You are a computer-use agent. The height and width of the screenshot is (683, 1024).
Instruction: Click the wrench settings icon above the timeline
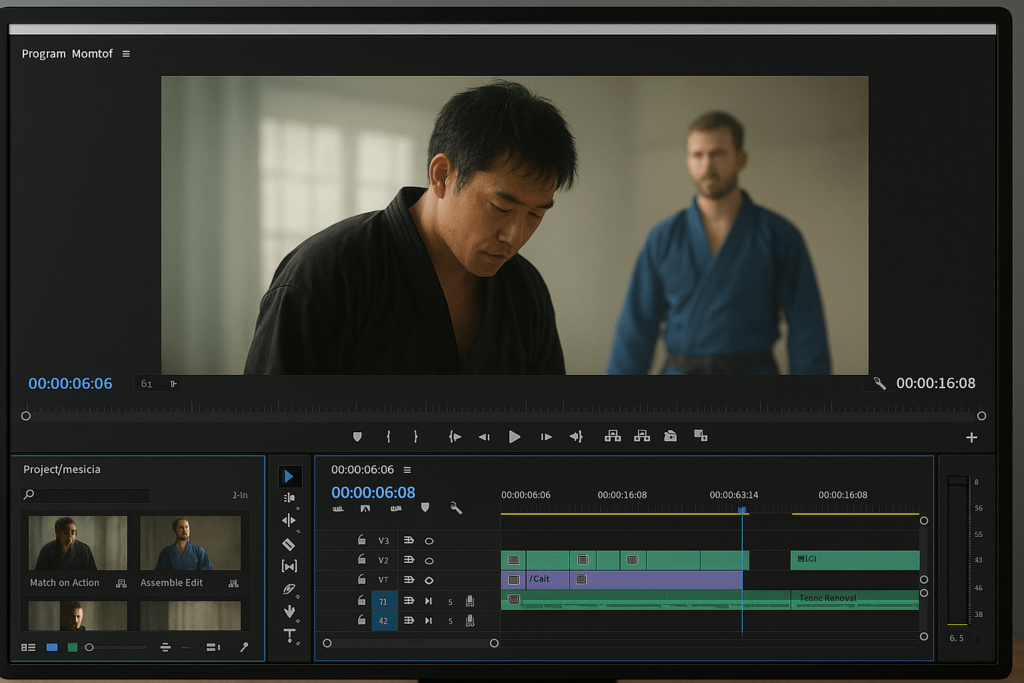456,509
